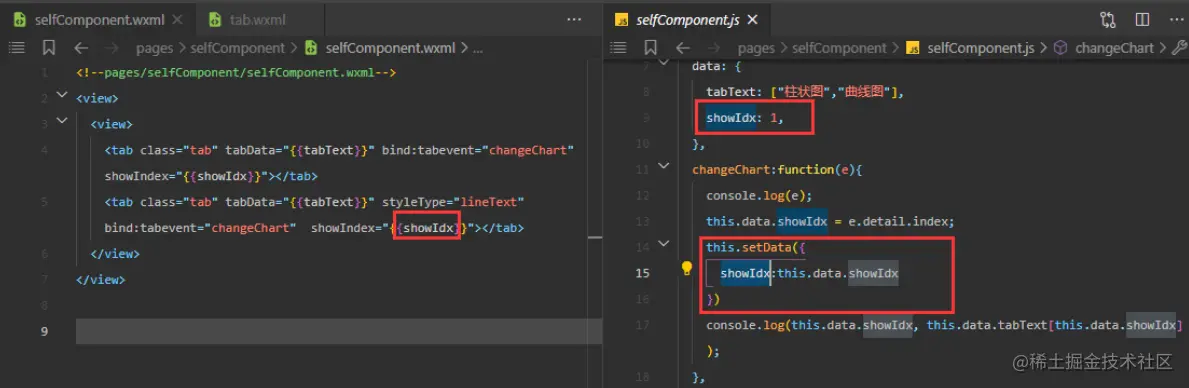Open 'pages' breadcrumb in left editor
The width and height of the screenshot is (1189, 388).
click(x=154, y=48)
